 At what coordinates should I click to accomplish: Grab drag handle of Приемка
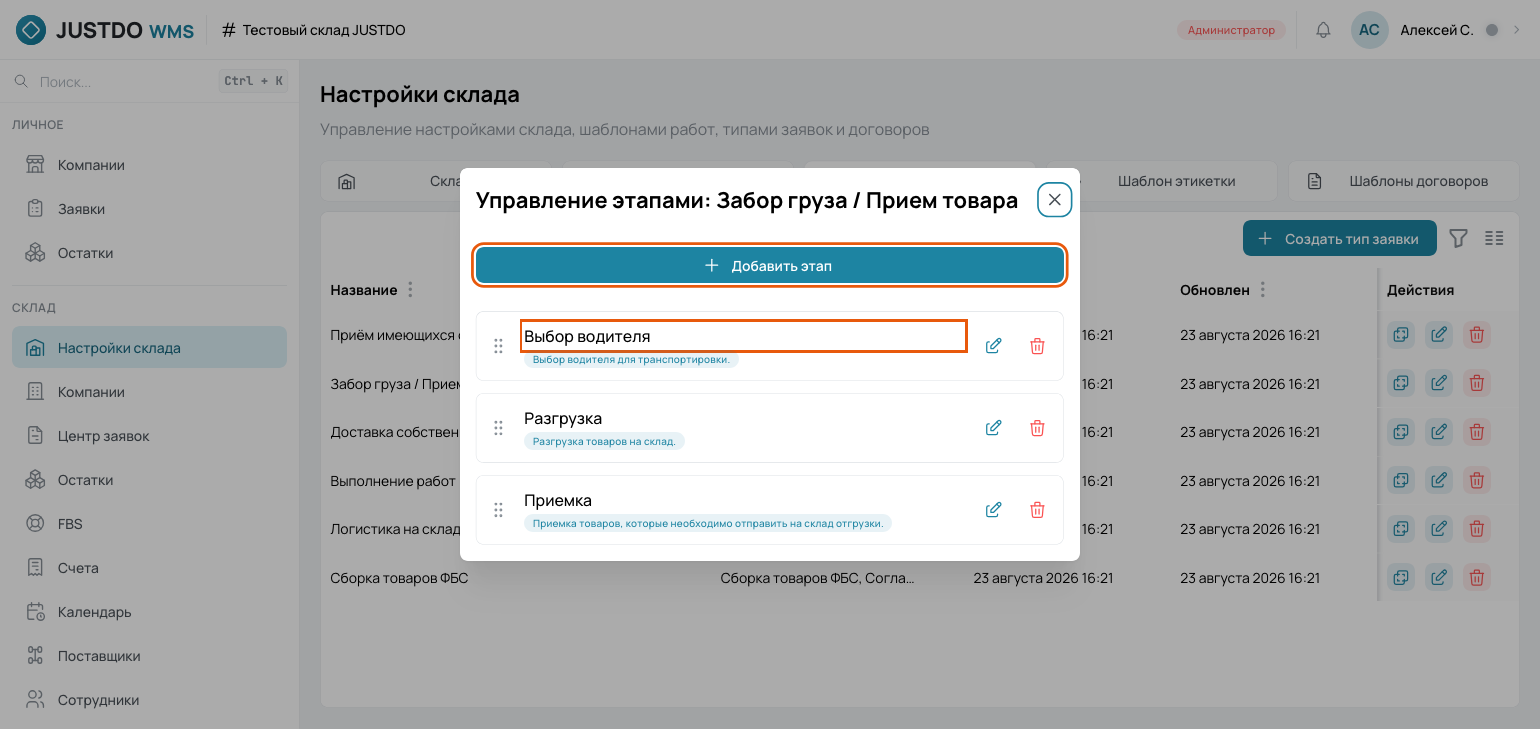coord(498,510)
